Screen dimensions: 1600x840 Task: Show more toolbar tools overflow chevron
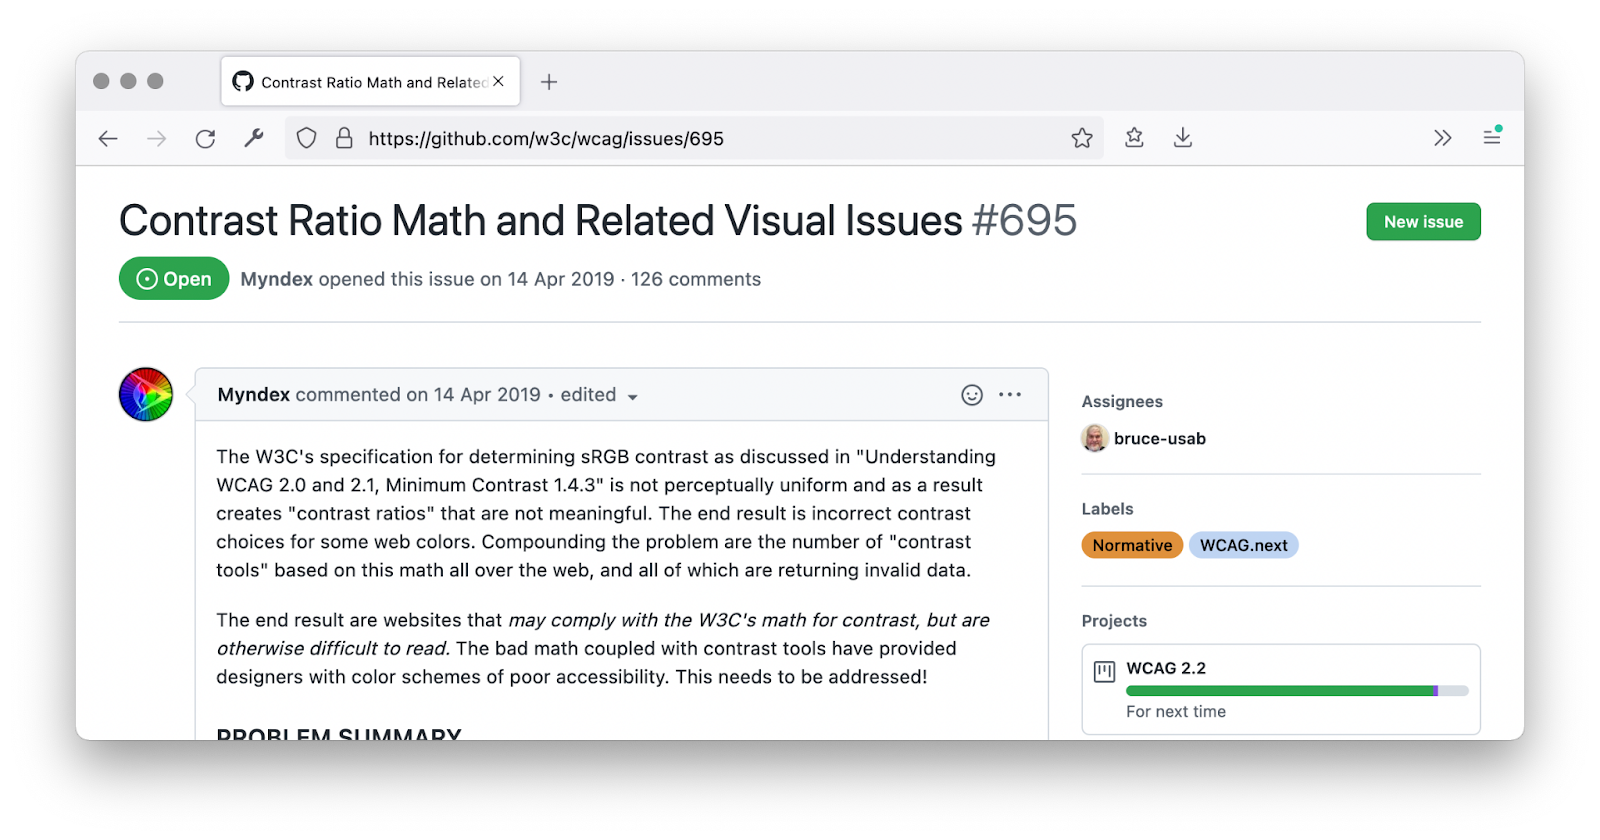click(1442, 138)
